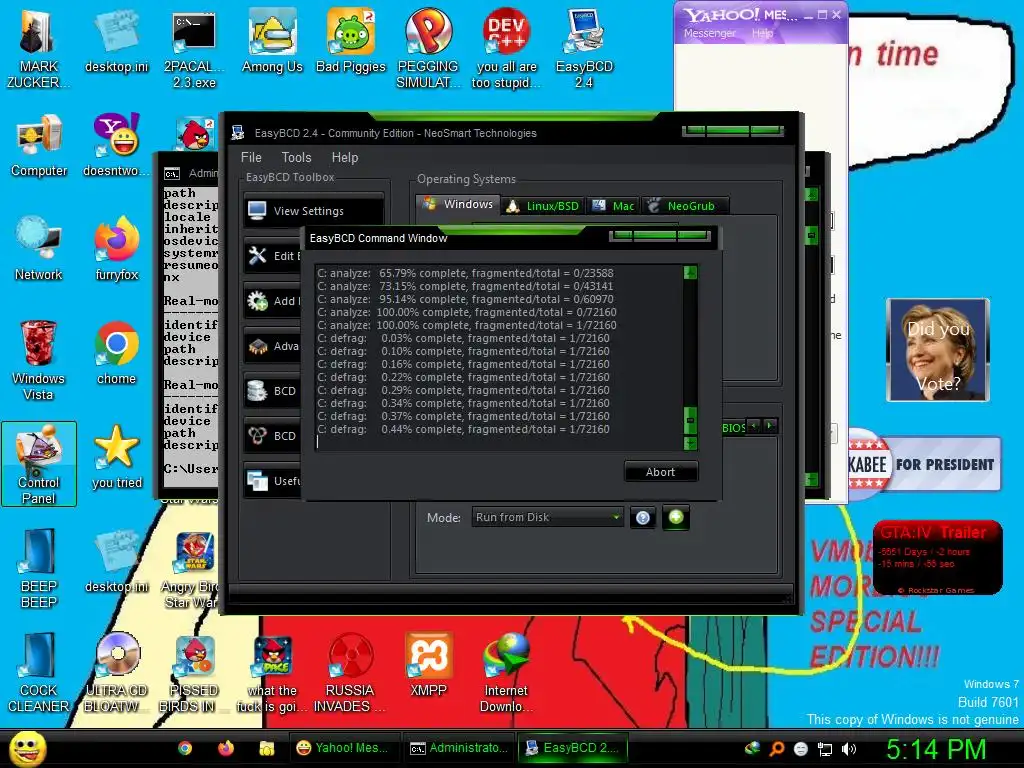This screenshot has height=768, width=1024.
Task: Open the chome Chrome shortcut
Action: [116, 353]
